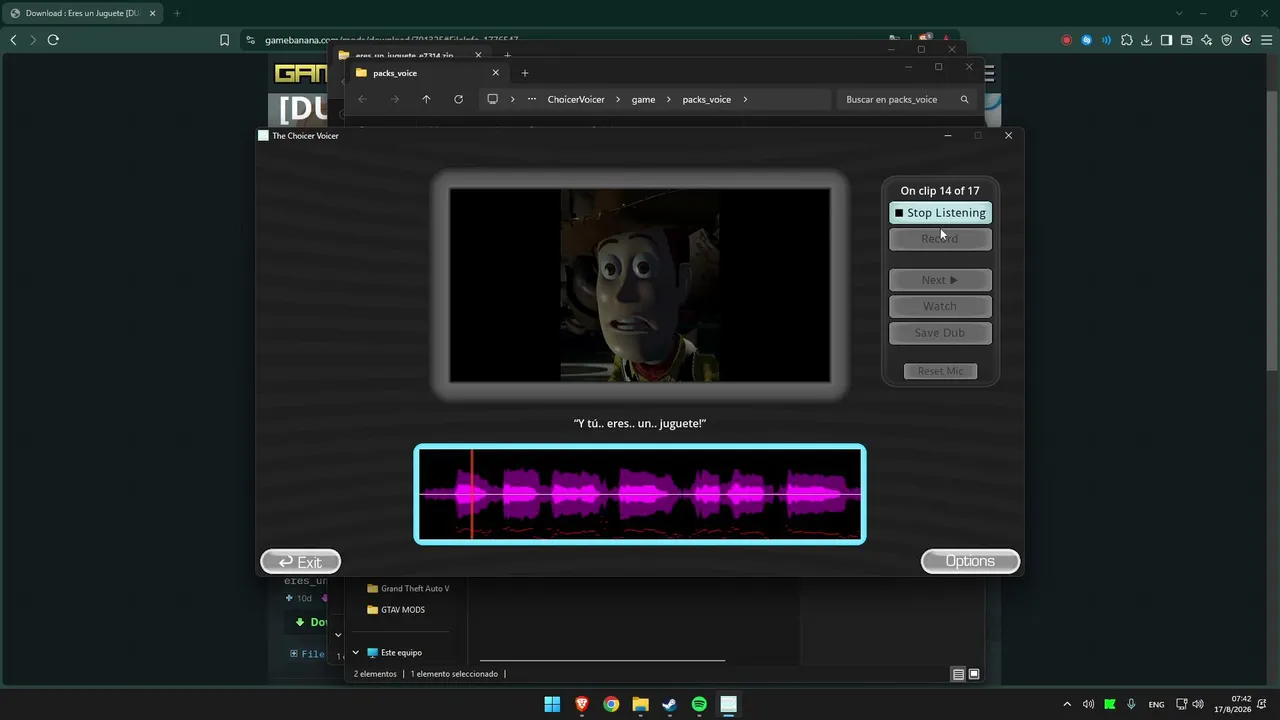Image resolution: width=1280 pixels, height=720 pixels.
Task: Collapse the 'Este equipo' tree node
Action: pos(355,653)
